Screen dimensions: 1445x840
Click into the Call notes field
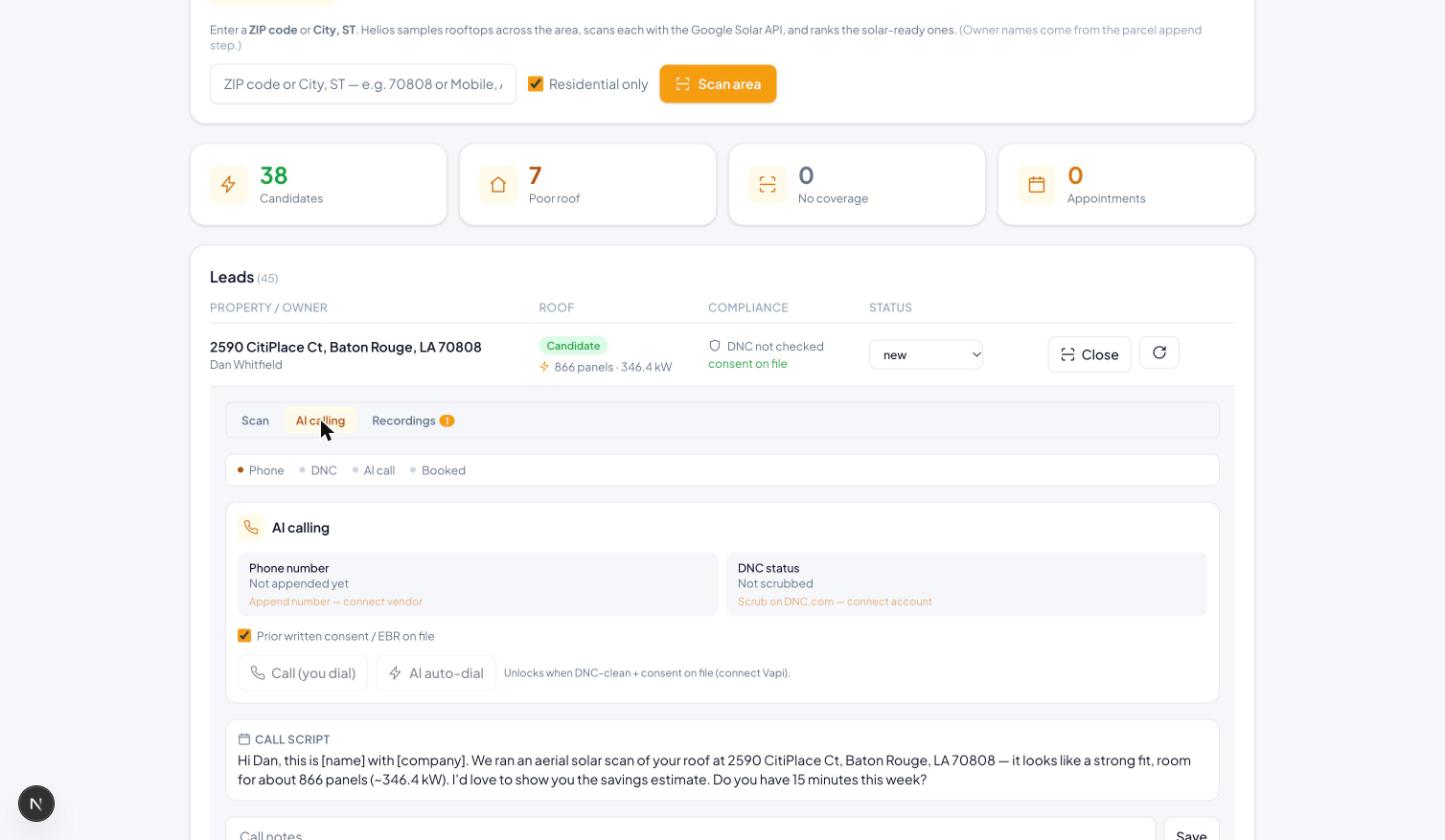click(691, 831)
